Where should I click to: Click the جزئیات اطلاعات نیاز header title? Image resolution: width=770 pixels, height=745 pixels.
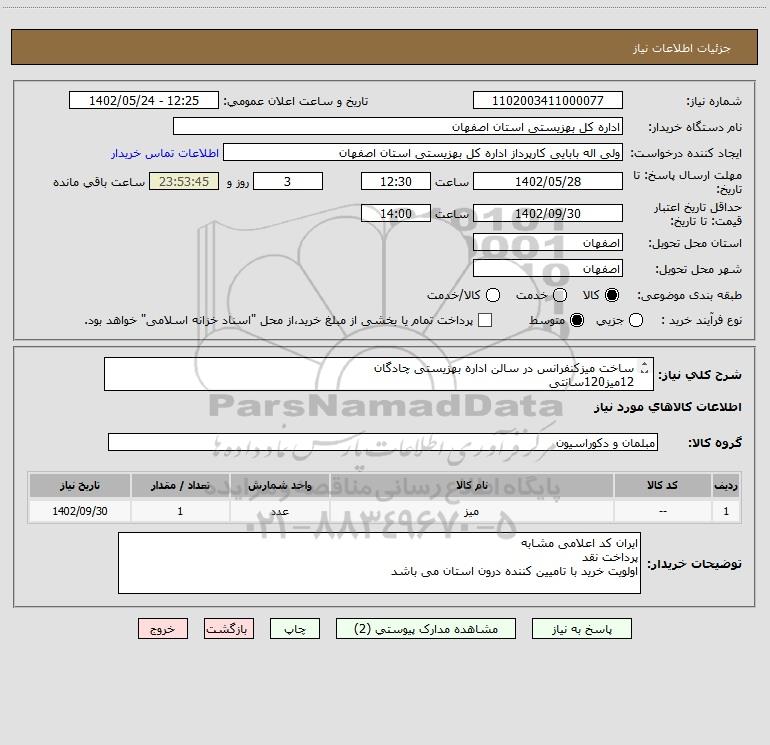(682, 48)
